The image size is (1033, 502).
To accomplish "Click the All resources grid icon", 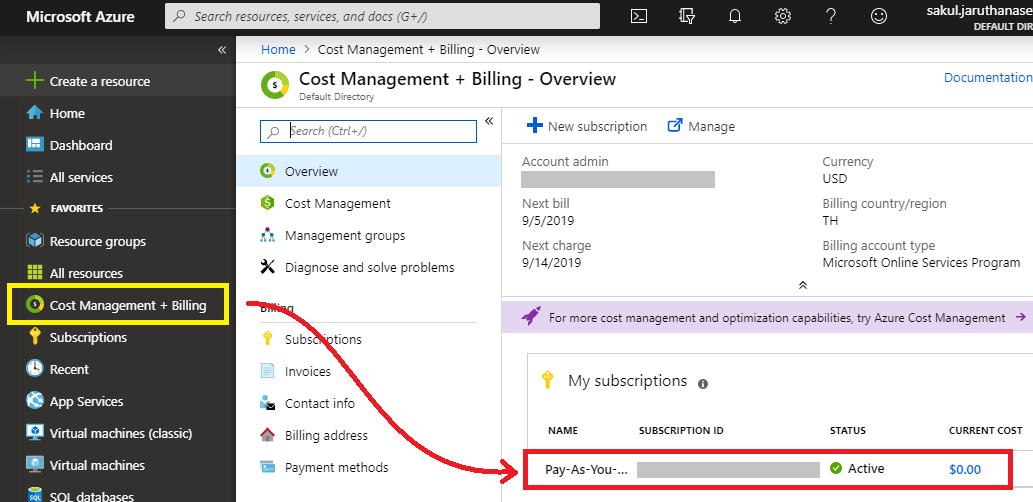I will pos(34,273).
